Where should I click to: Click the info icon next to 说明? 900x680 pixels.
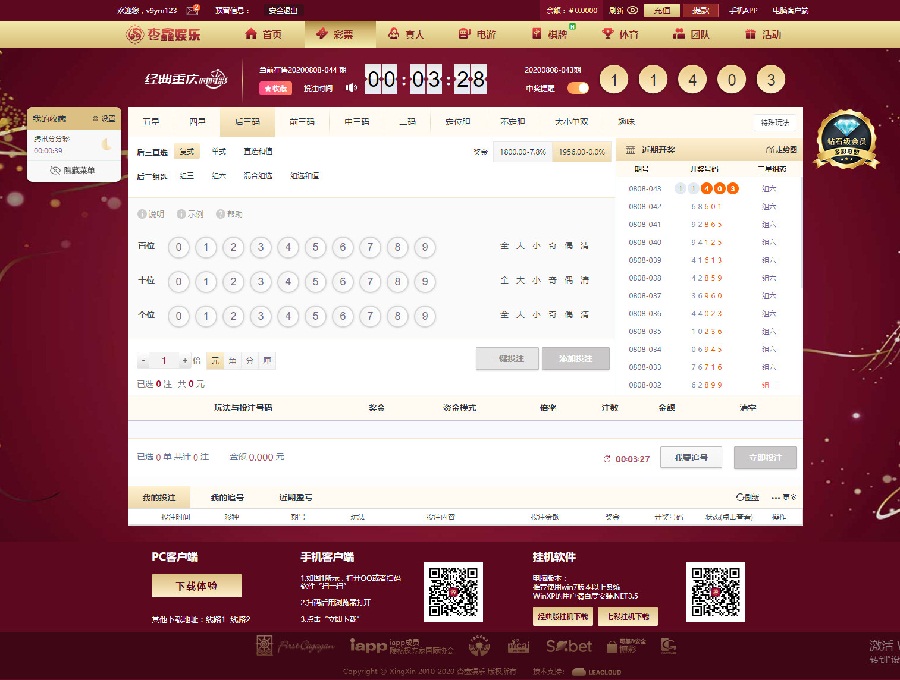pos(142,214)
